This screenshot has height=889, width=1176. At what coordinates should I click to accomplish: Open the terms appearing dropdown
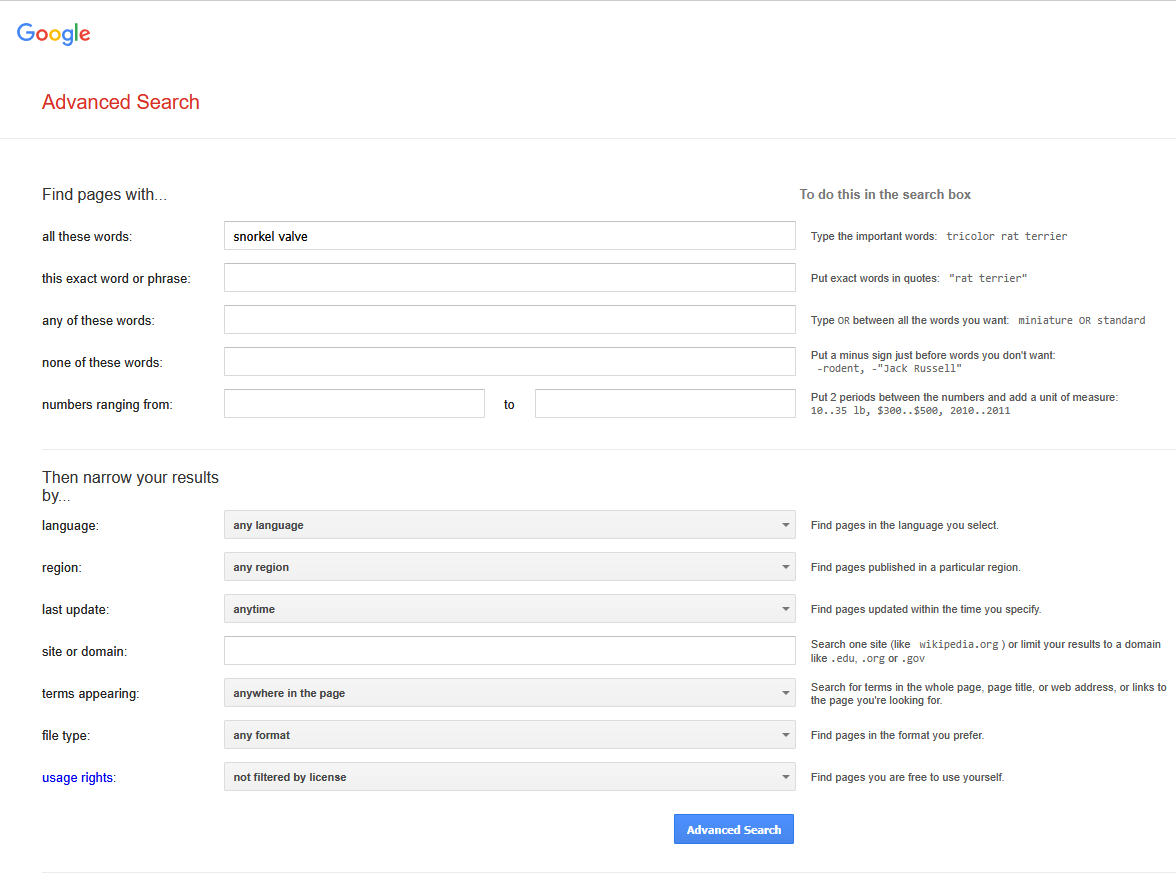pyautogui.click(x=509, y=693)
